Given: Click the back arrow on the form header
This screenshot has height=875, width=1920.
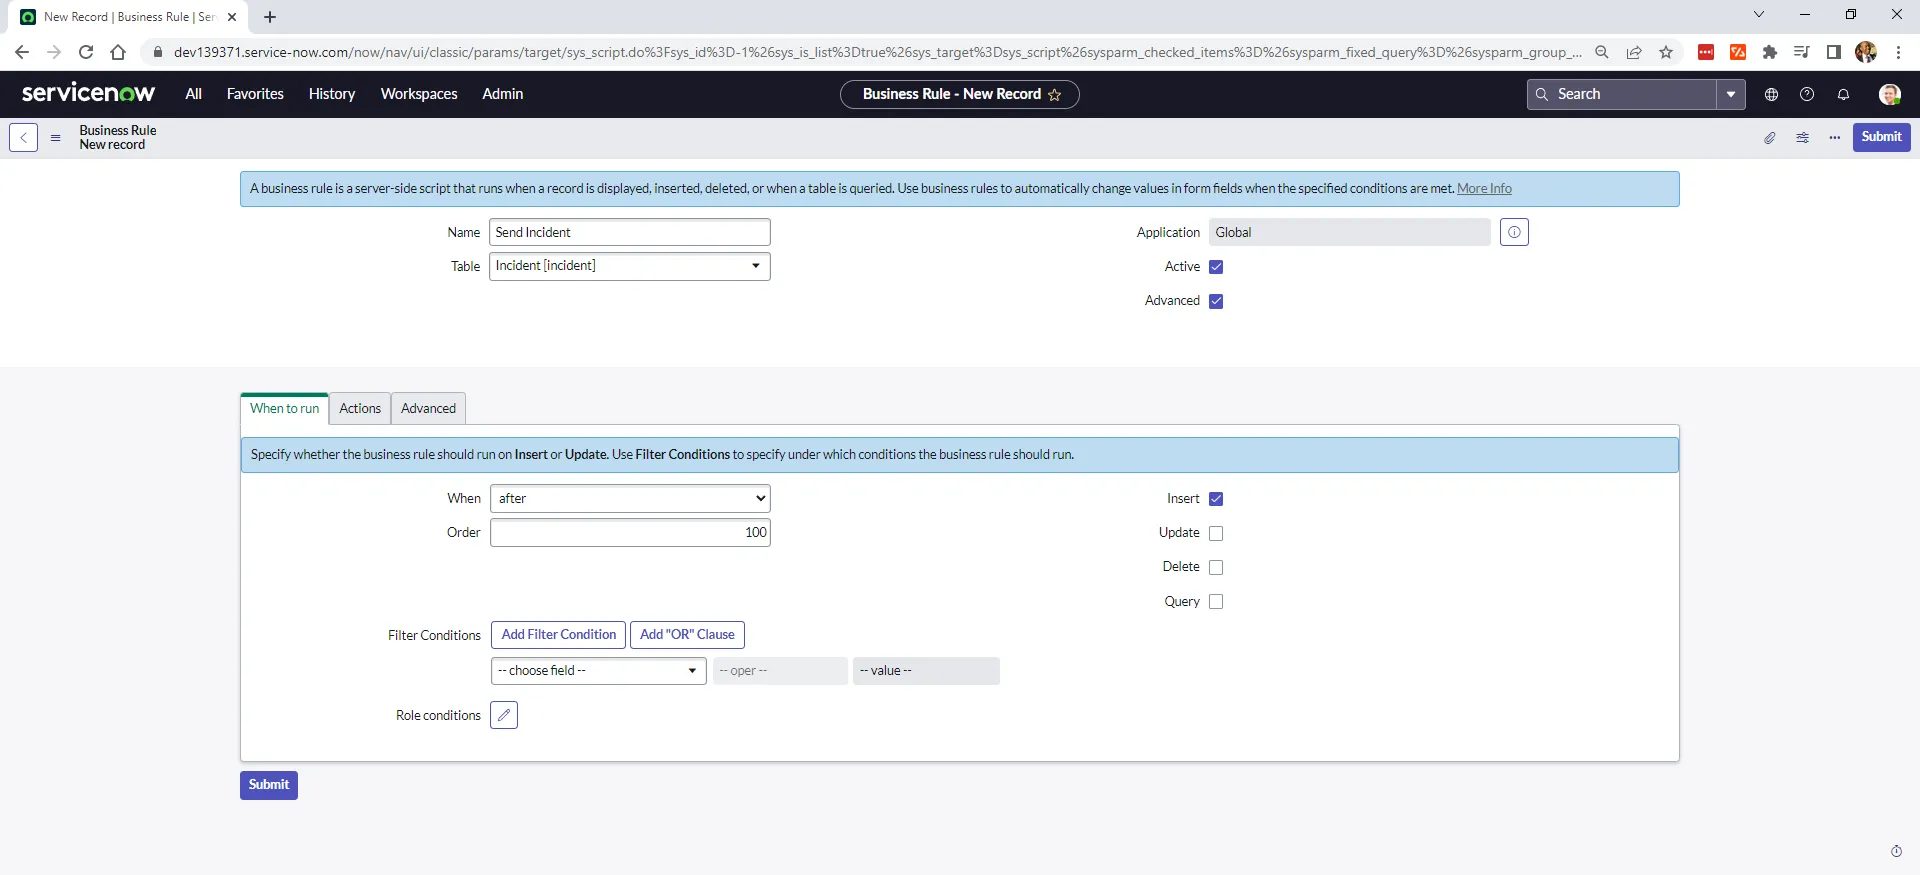Looking at the screenshot, I should pyautogui.click(x=23, y=137).
